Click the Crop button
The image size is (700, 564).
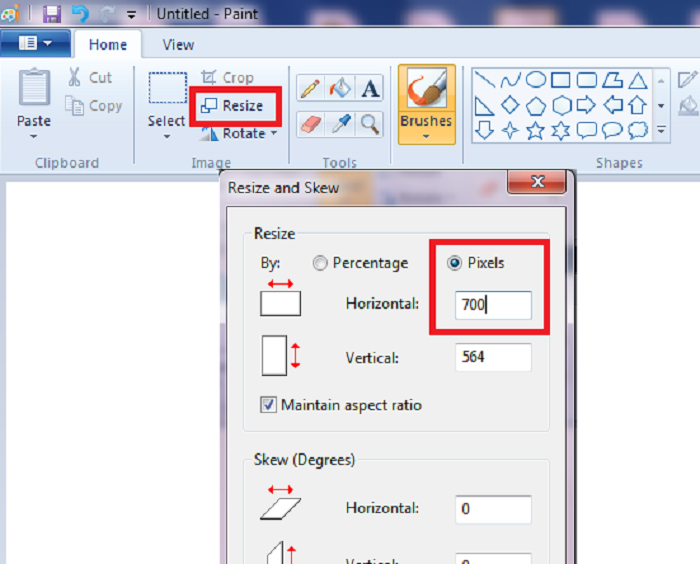[228, 77]
